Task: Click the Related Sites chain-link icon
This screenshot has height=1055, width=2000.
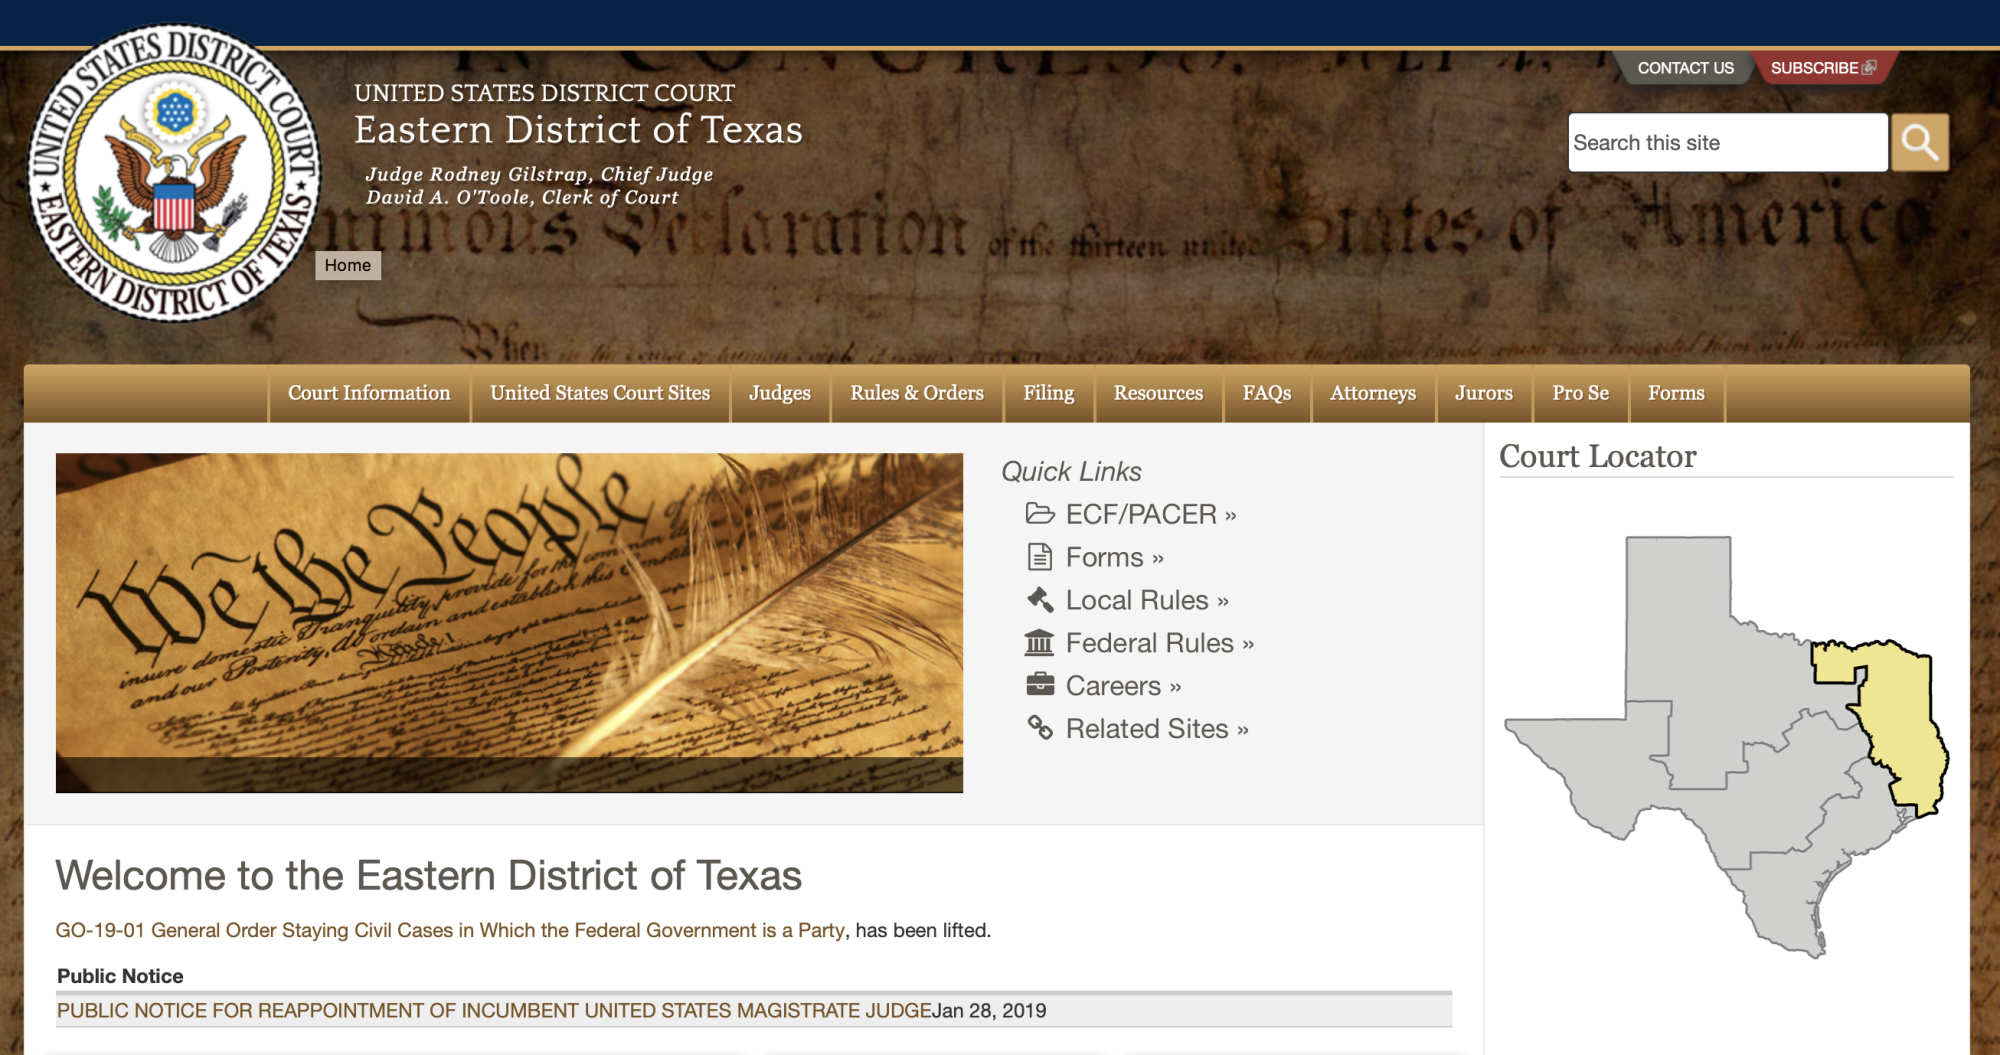Action: tap(1040, 728)
